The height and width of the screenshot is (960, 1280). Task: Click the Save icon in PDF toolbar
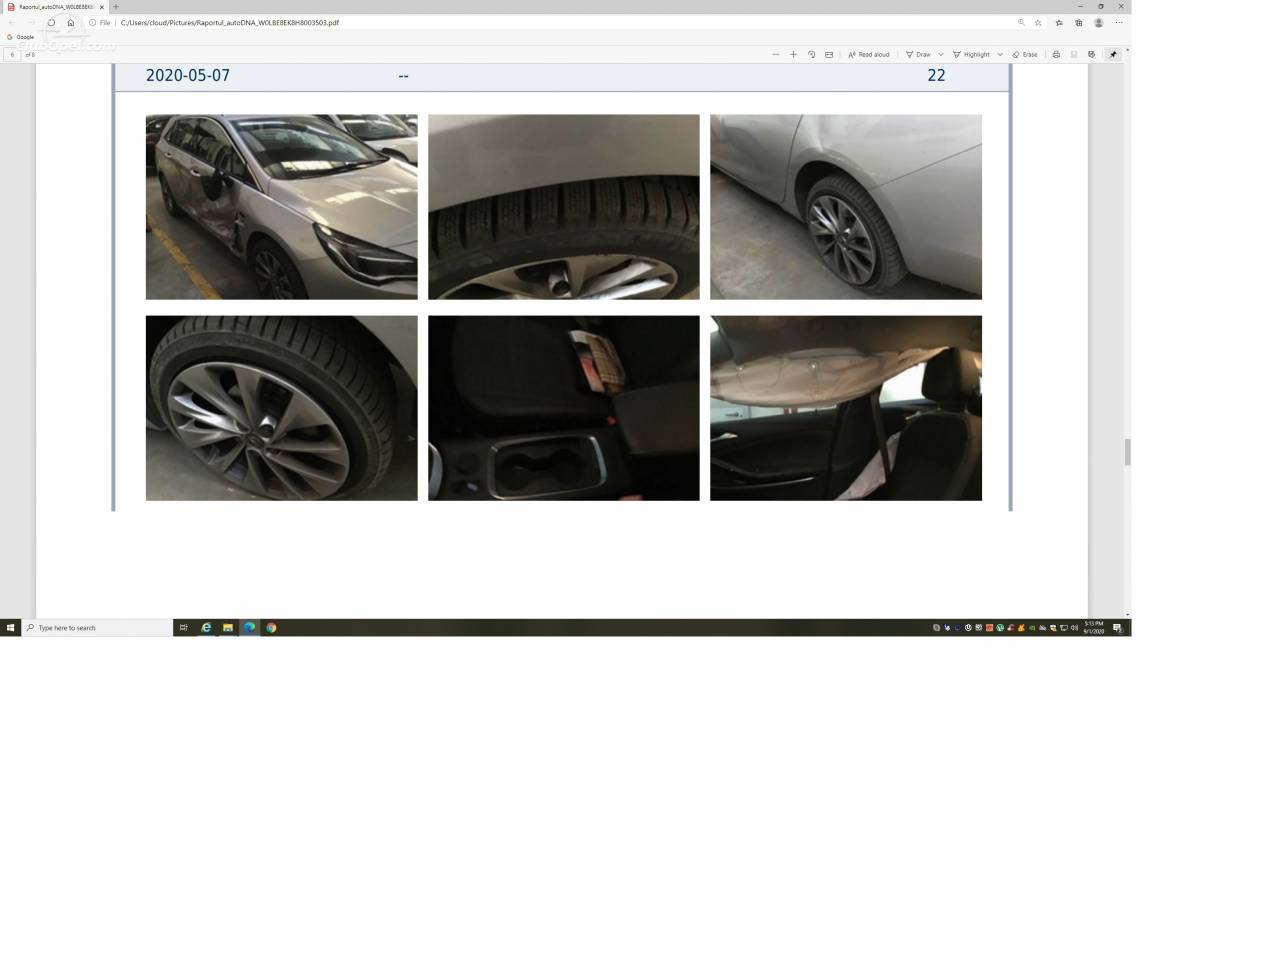[1074, 54]
